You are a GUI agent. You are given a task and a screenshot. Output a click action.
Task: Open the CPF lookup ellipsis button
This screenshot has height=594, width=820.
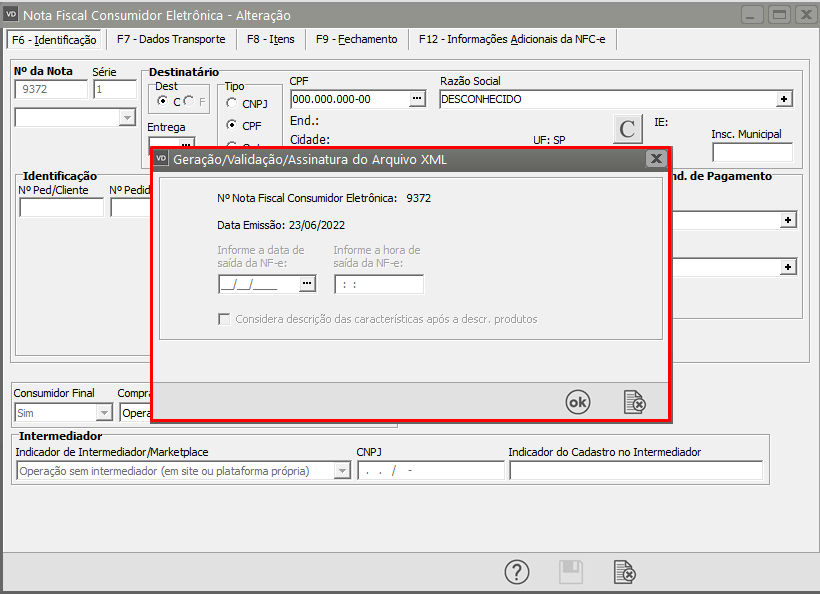418,99
